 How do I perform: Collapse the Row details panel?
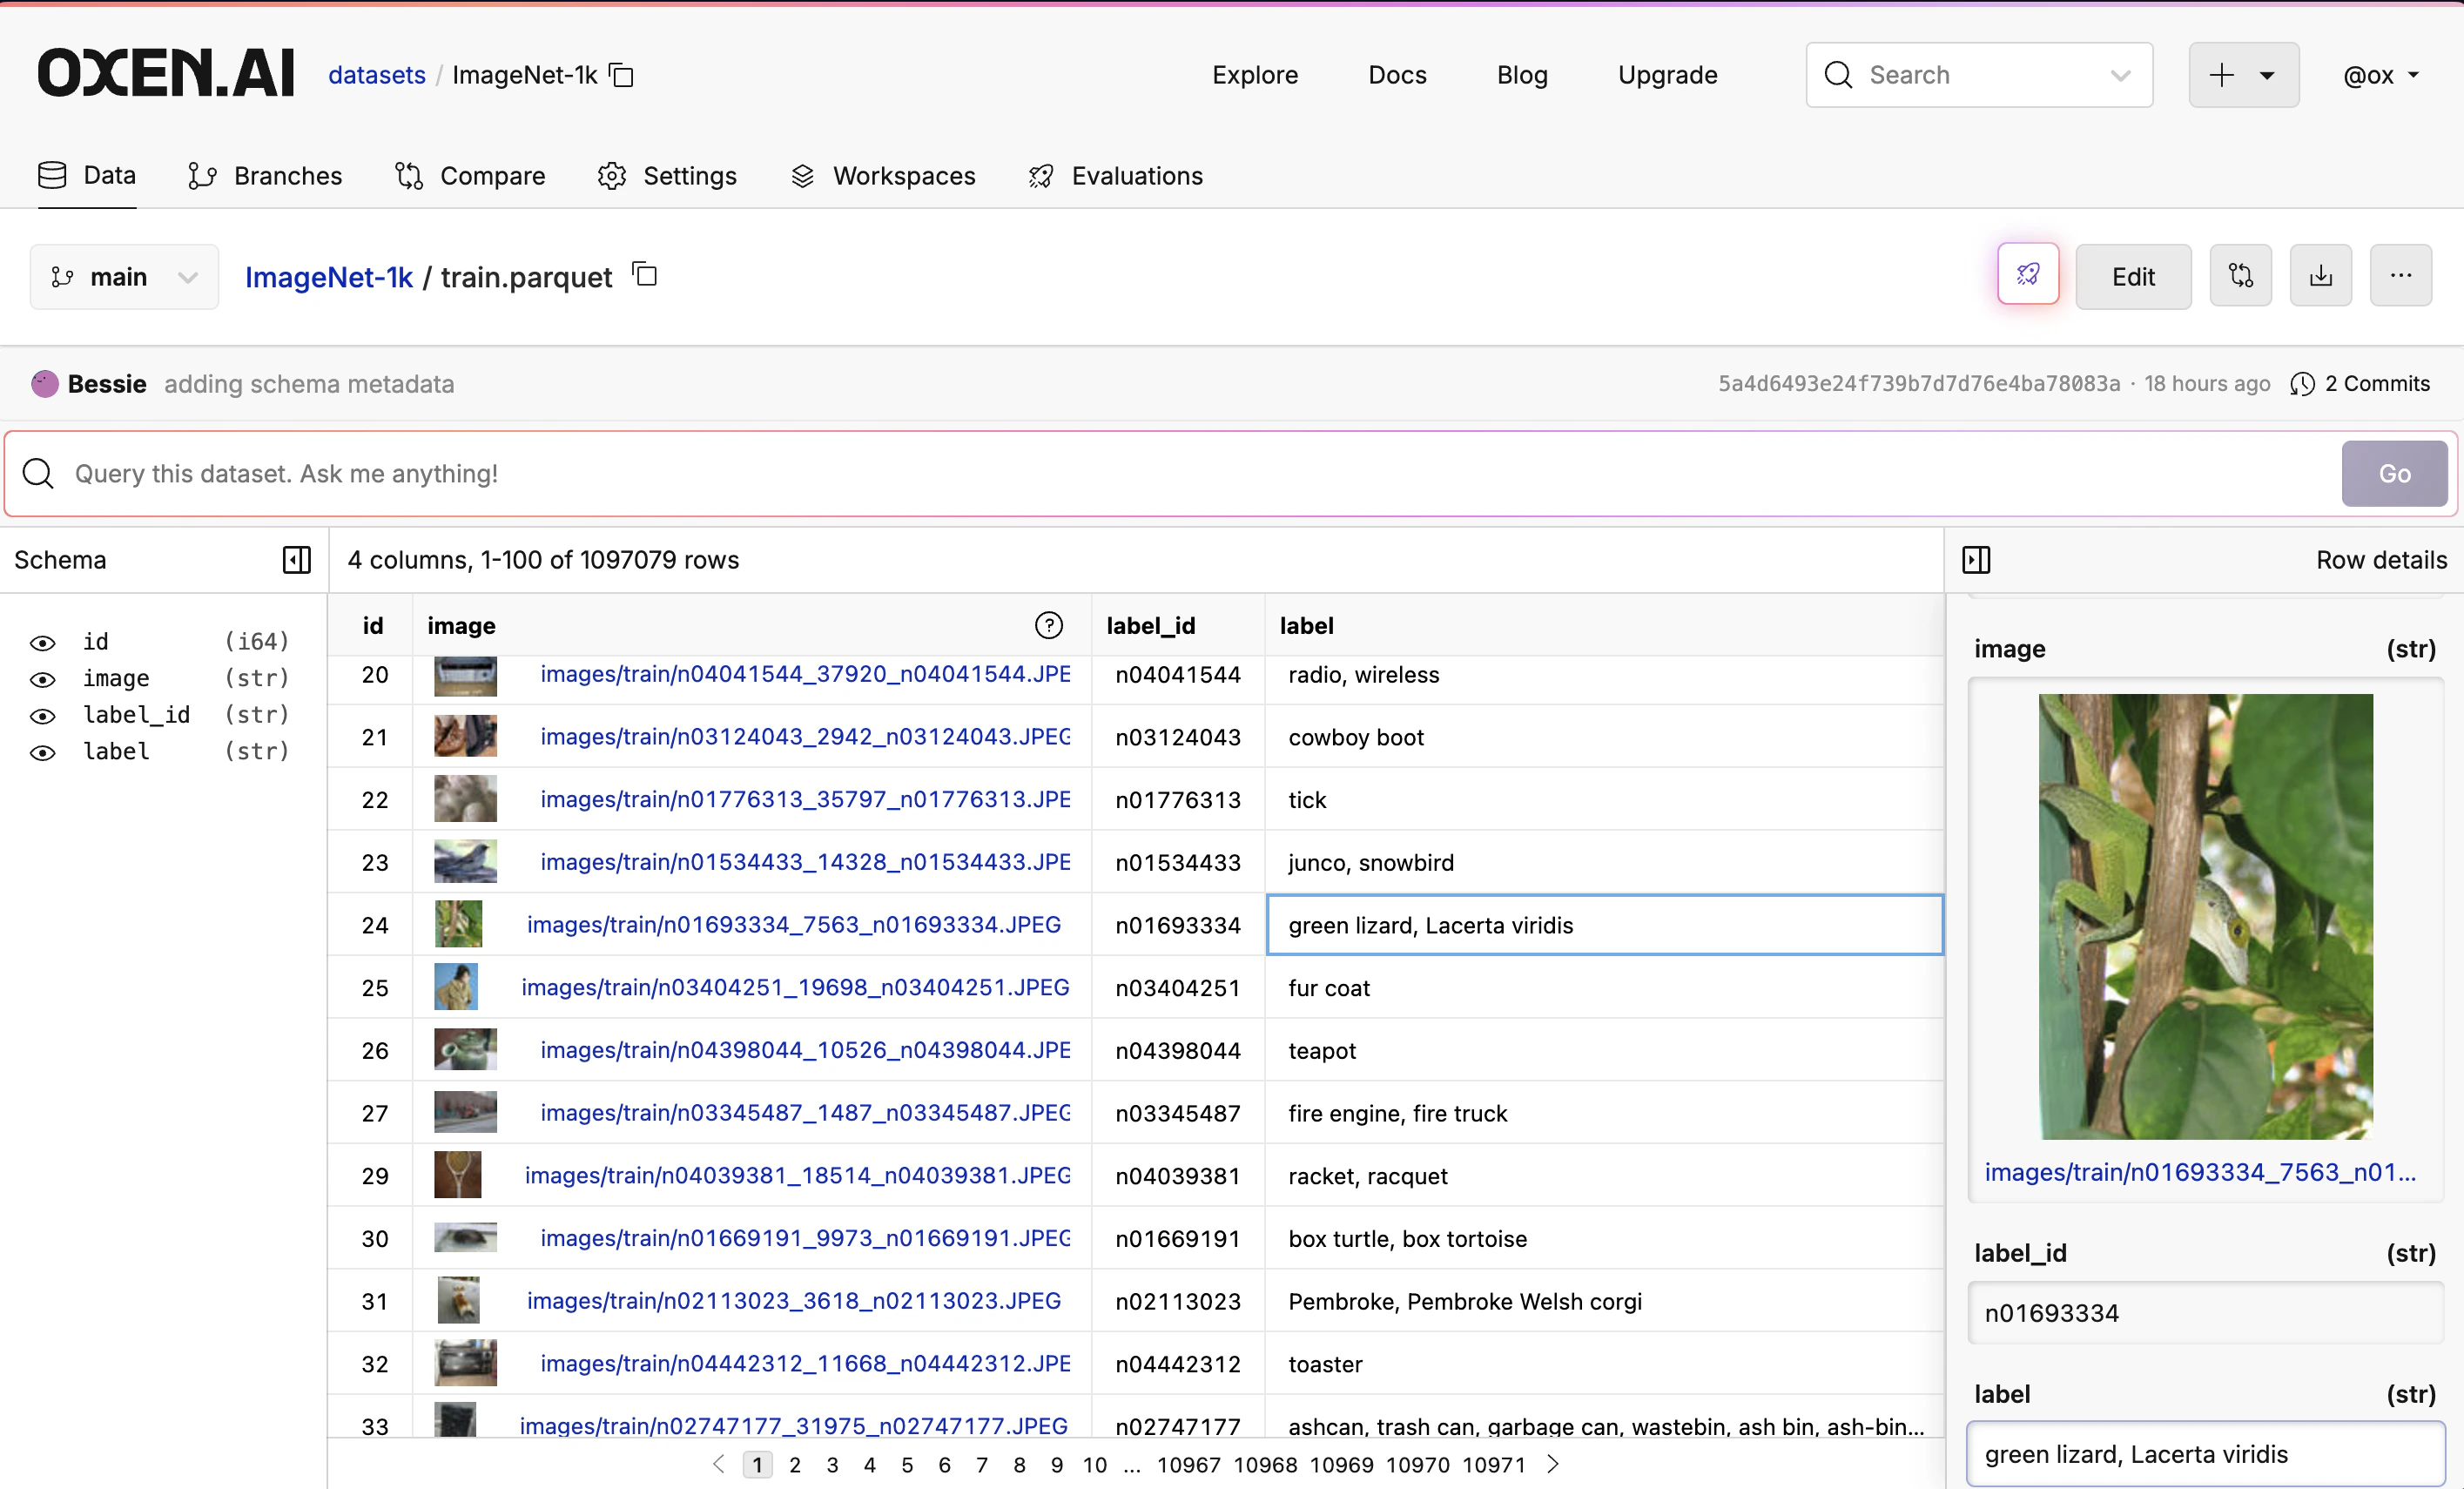(1975, 559)
